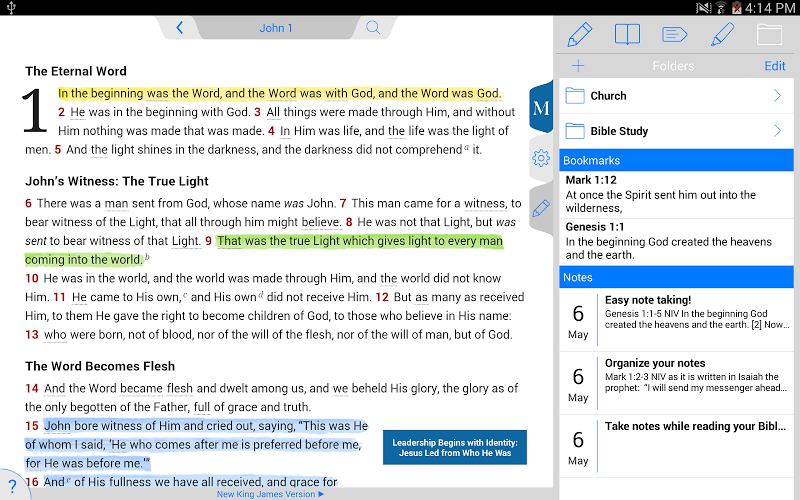Select the Bookmarks section header

pyautogui.click(x=677, y=160)
